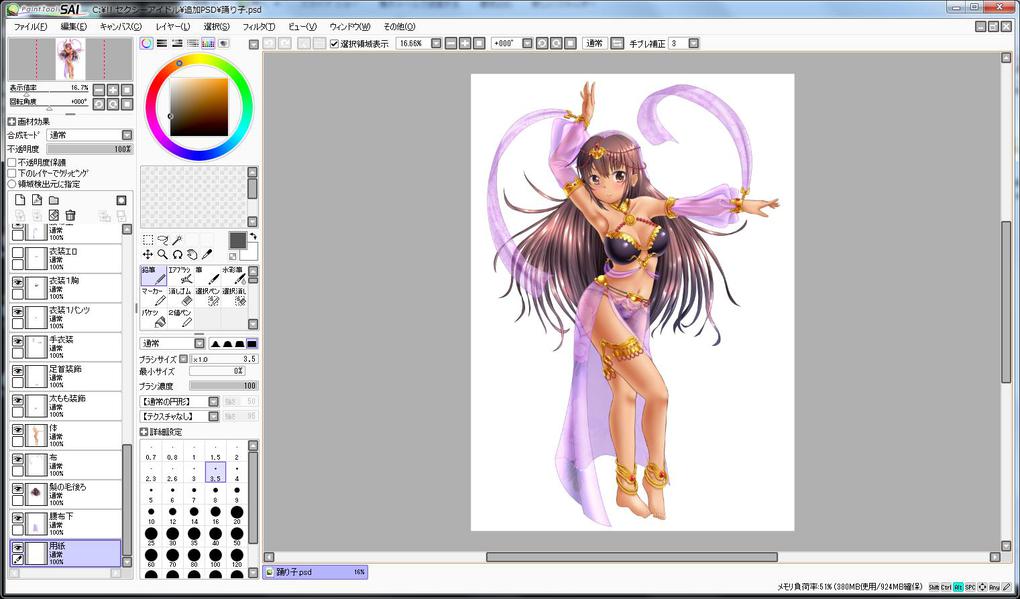The height and width of the screenshot is (599, 1020).
Task: Open the レイヤー menu
Action: [173, 27]
